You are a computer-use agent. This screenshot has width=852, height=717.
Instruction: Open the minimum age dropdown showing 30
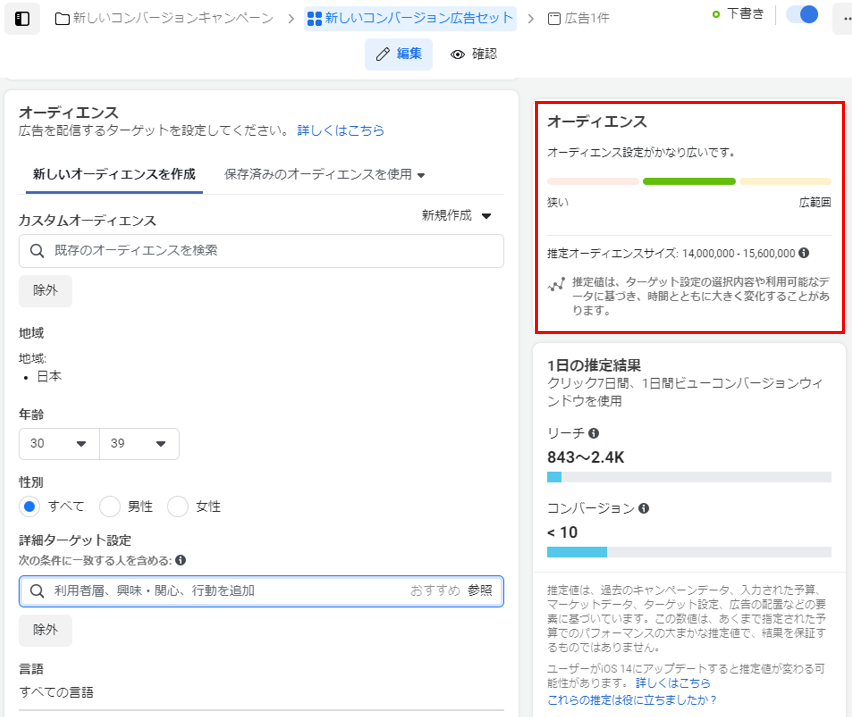[59, 444]
